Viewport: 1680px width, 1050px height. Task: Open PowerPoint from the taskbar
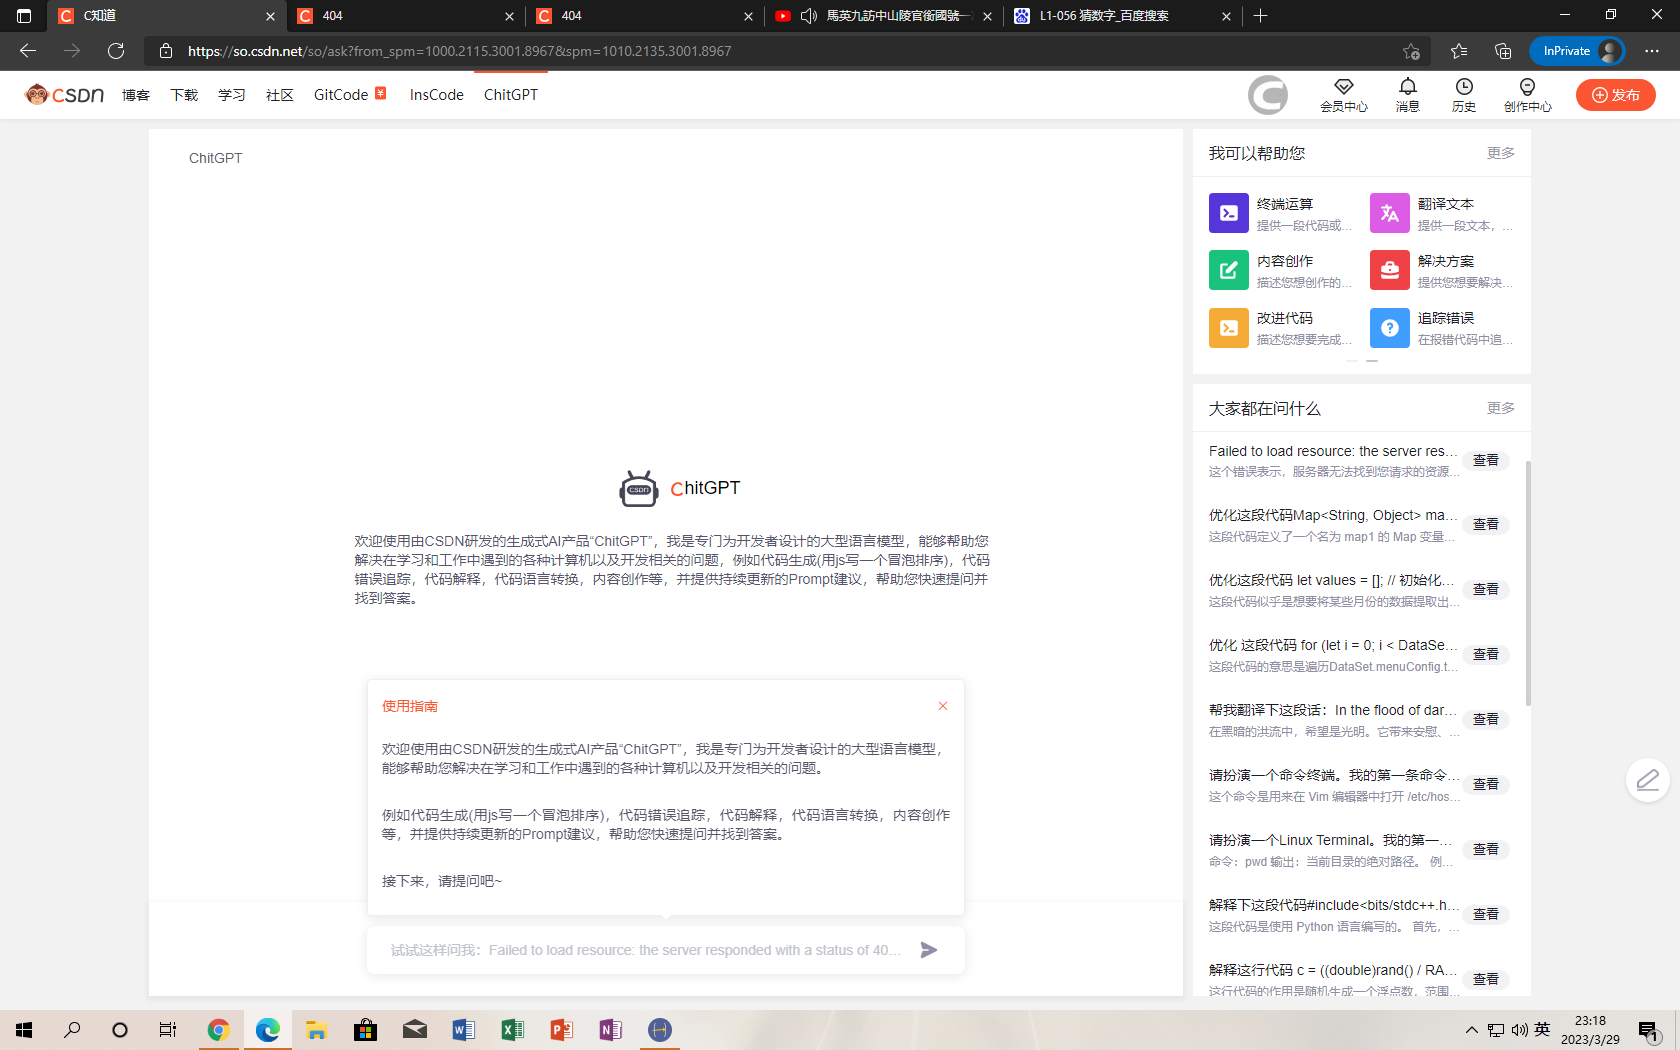tap(561, 1030)
